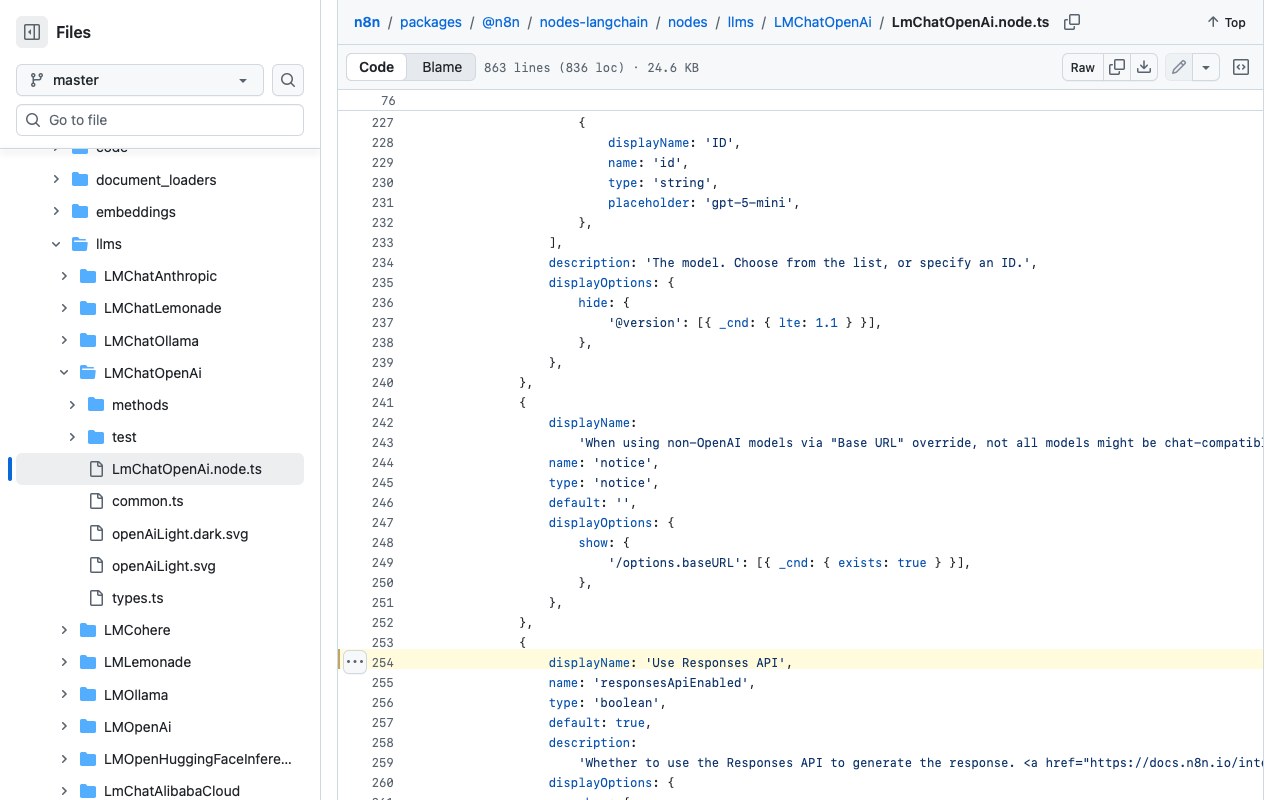Collapse the file tree side panel
Image resolution: width=1280 pixels, height=800 pixels.
click(x=32, y=32)
